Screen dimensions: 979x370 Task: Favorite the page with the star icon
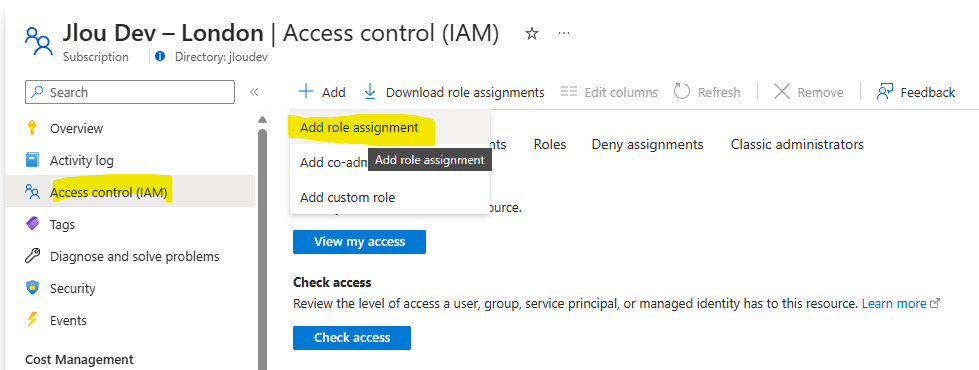[x=532, y=34]
